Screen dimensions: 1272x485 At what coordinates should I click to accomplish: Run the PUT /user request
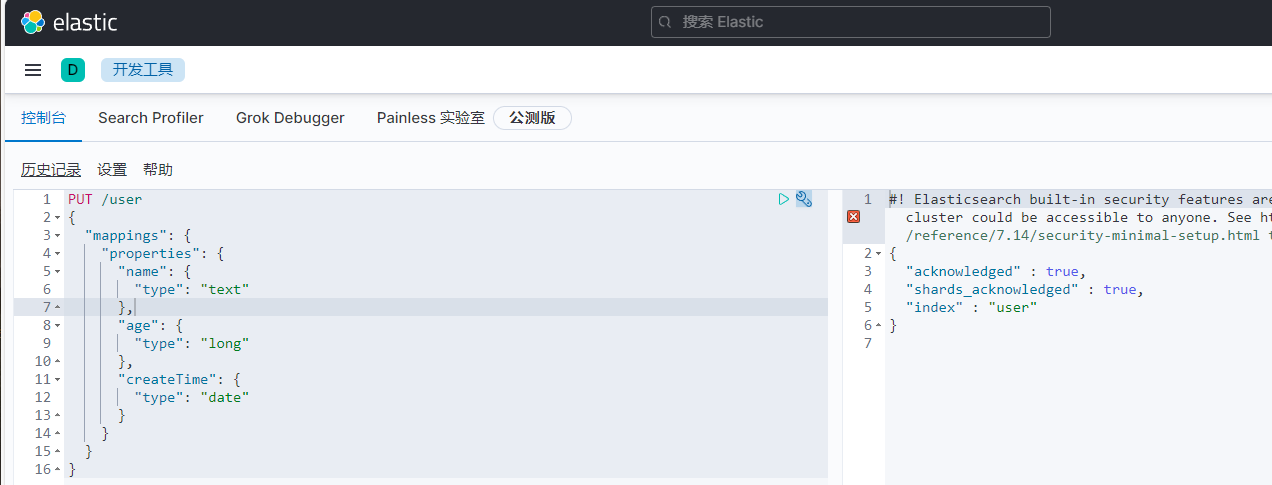[784, 199]
